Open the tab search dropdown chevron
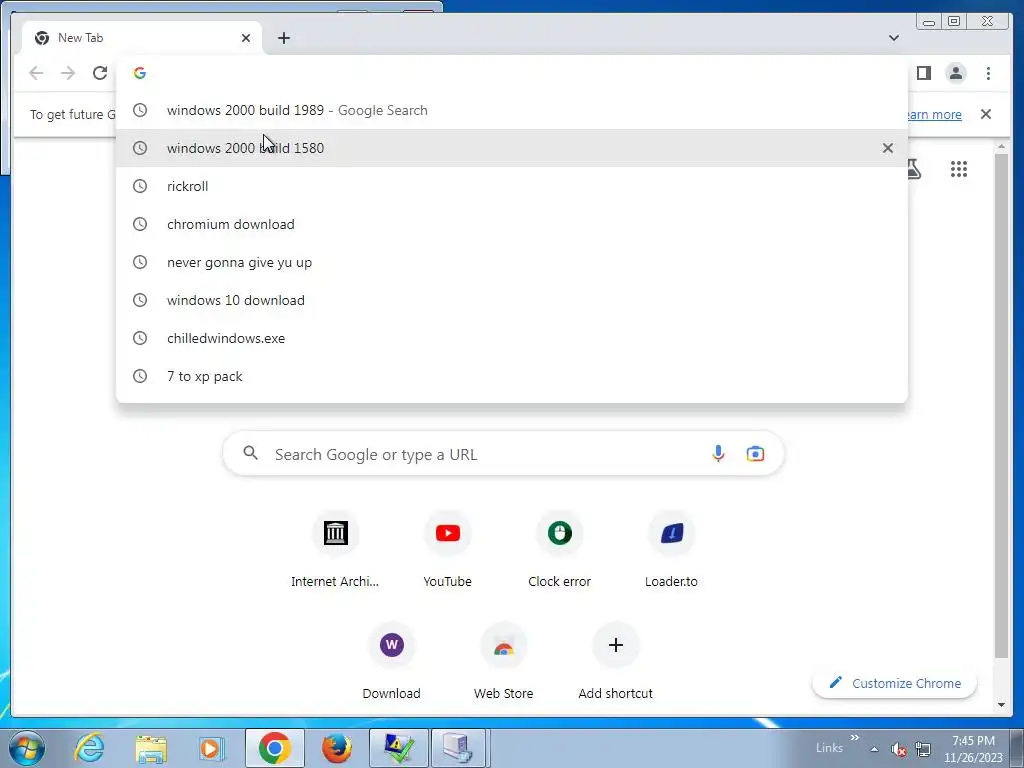The height and width of the screenshot is (768, 1024). click(893, 38)
